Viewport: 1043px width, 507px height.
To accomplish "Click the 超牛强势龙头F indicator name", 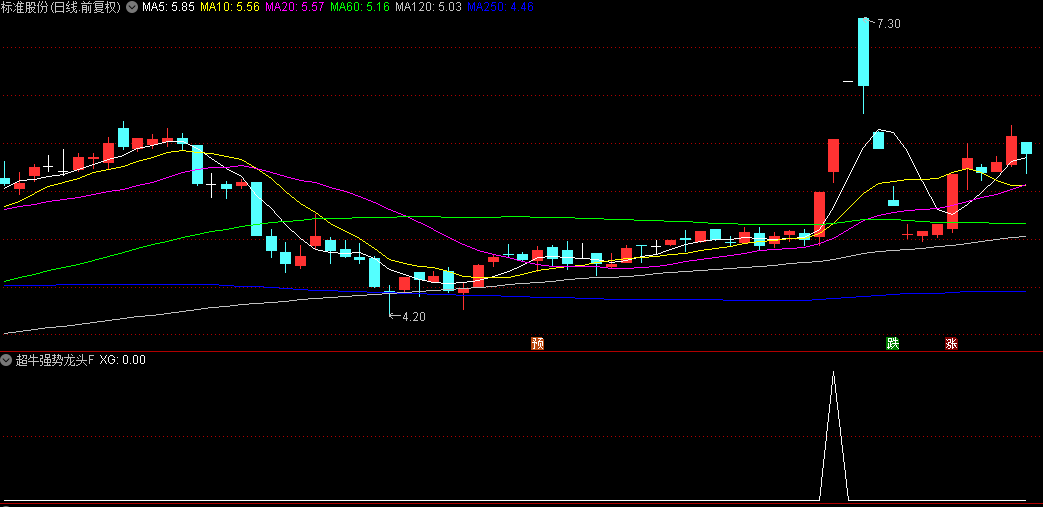I will point(56,360).
